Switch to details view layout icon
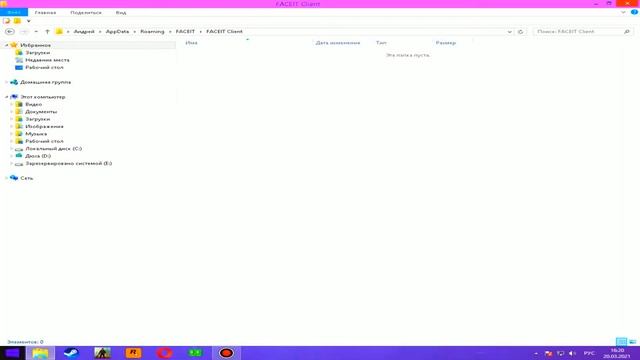This screenshot has height=360, width=640. pos(621,342)
